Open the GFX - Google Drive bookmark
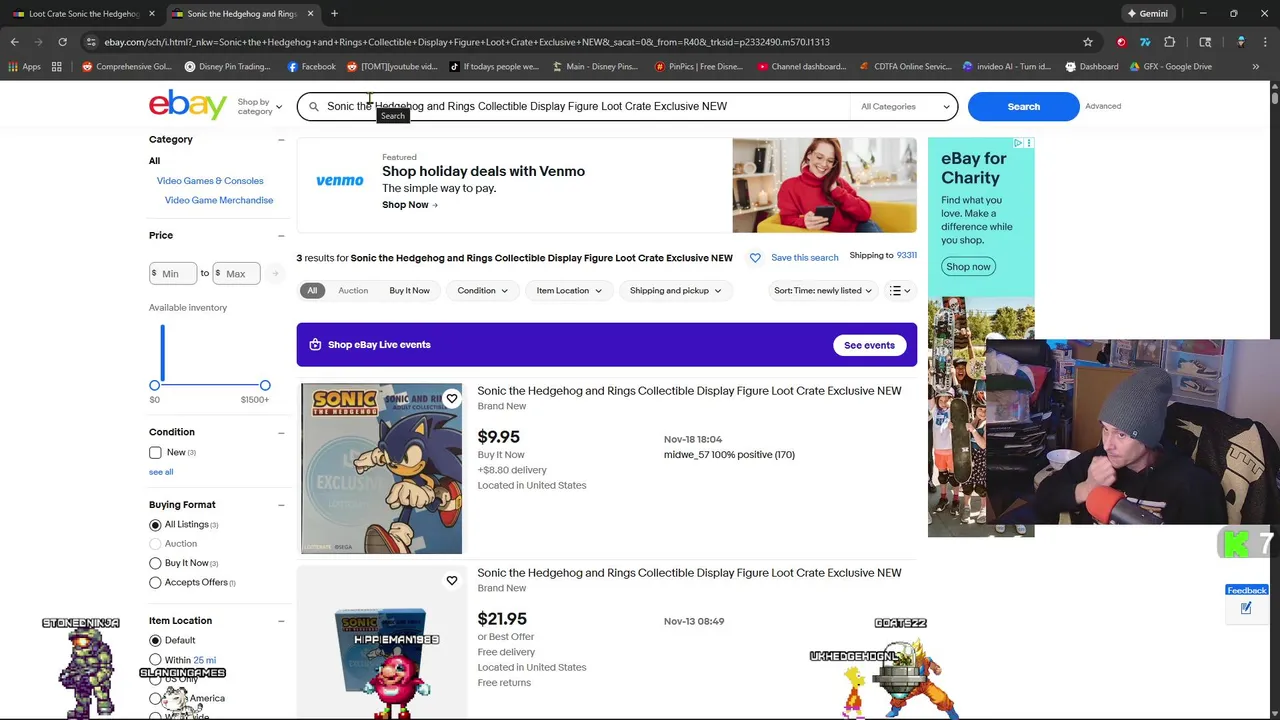The height and width of the screenshot is (720, 1280). point(1170,67)
